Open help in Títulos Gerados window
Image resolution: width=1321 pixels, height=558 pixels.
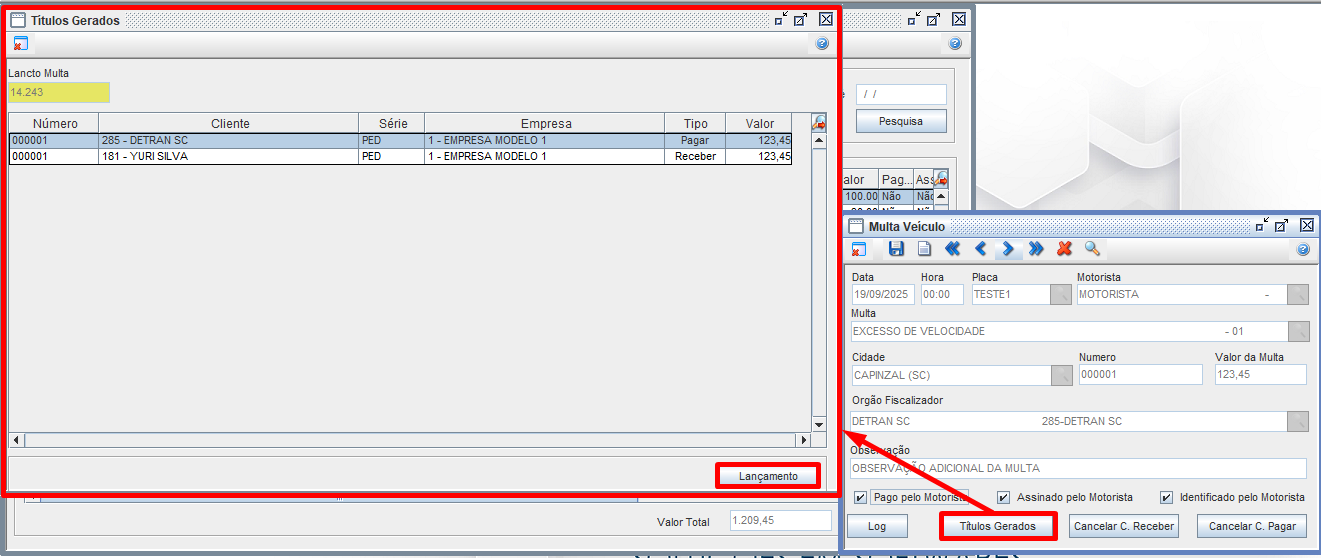tap(822, 44)
